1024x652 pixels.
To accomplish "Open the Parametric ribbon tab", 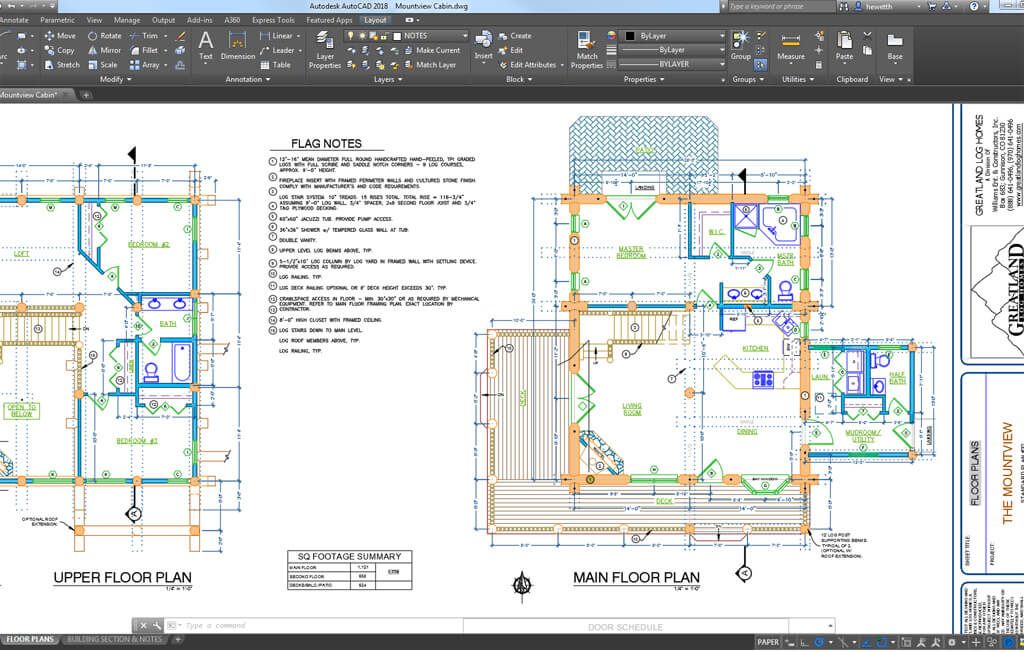I will (57, 20).
